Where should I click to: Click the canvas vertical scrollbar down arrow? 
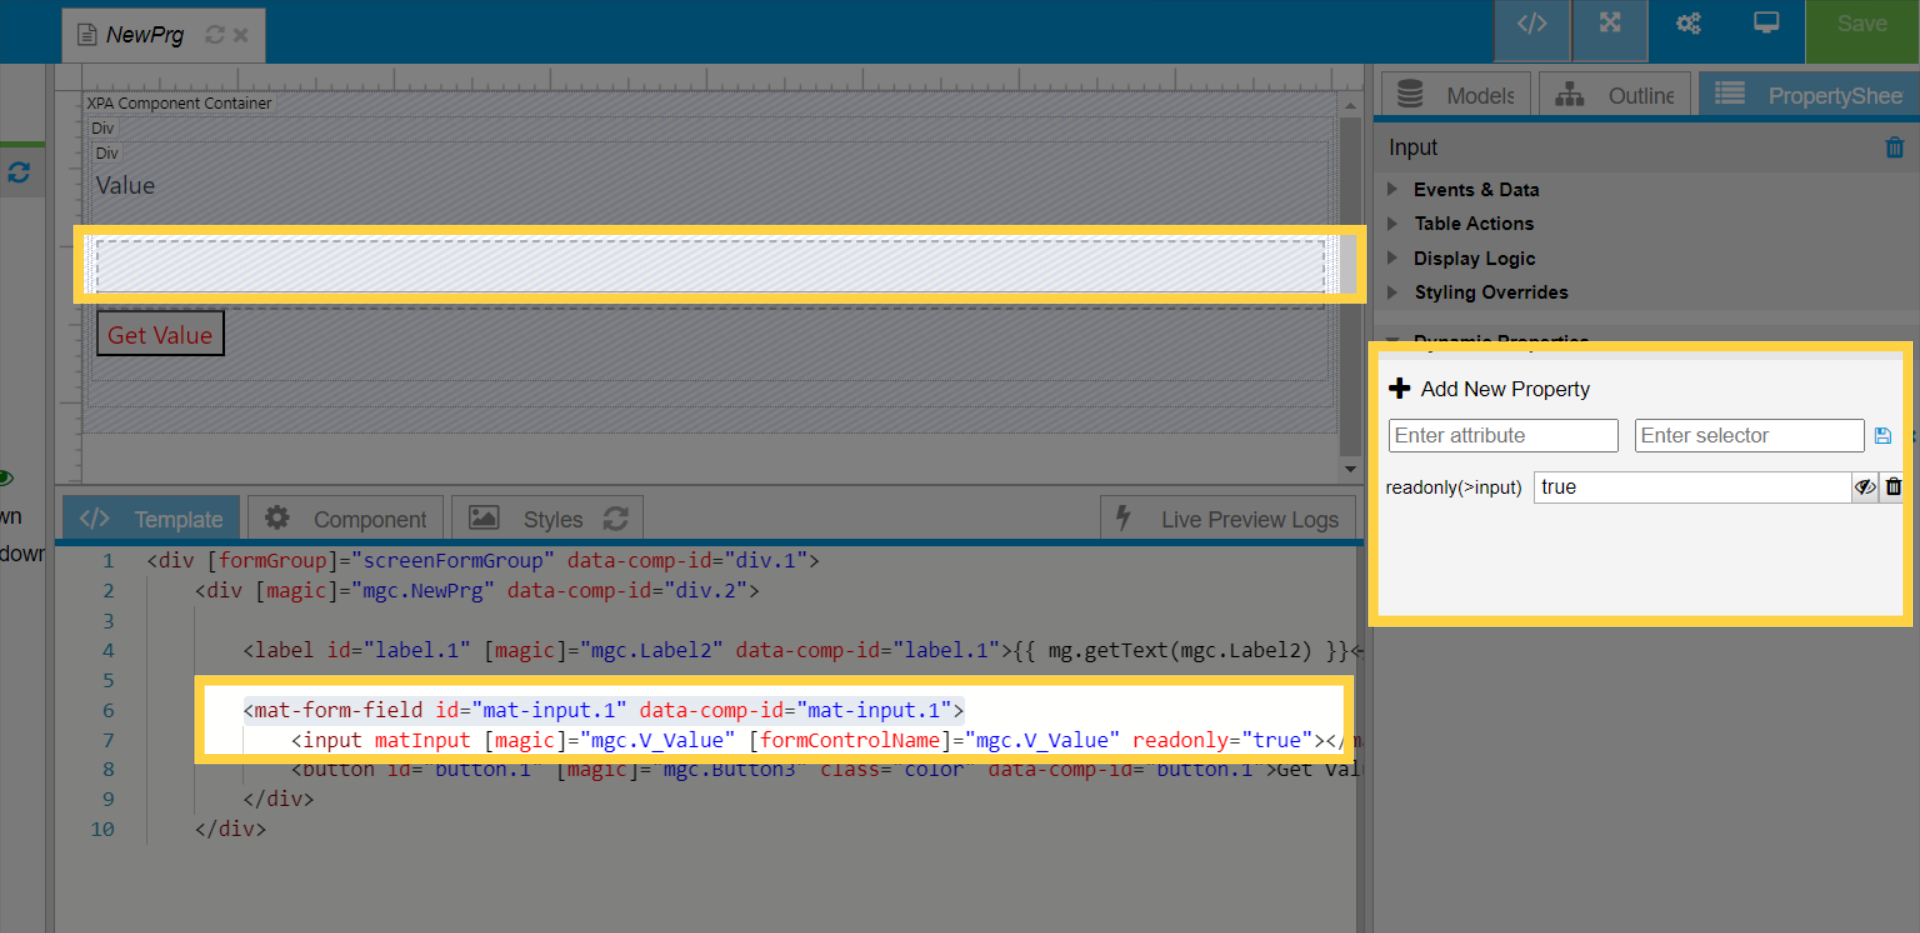[x=1350, y=469]
